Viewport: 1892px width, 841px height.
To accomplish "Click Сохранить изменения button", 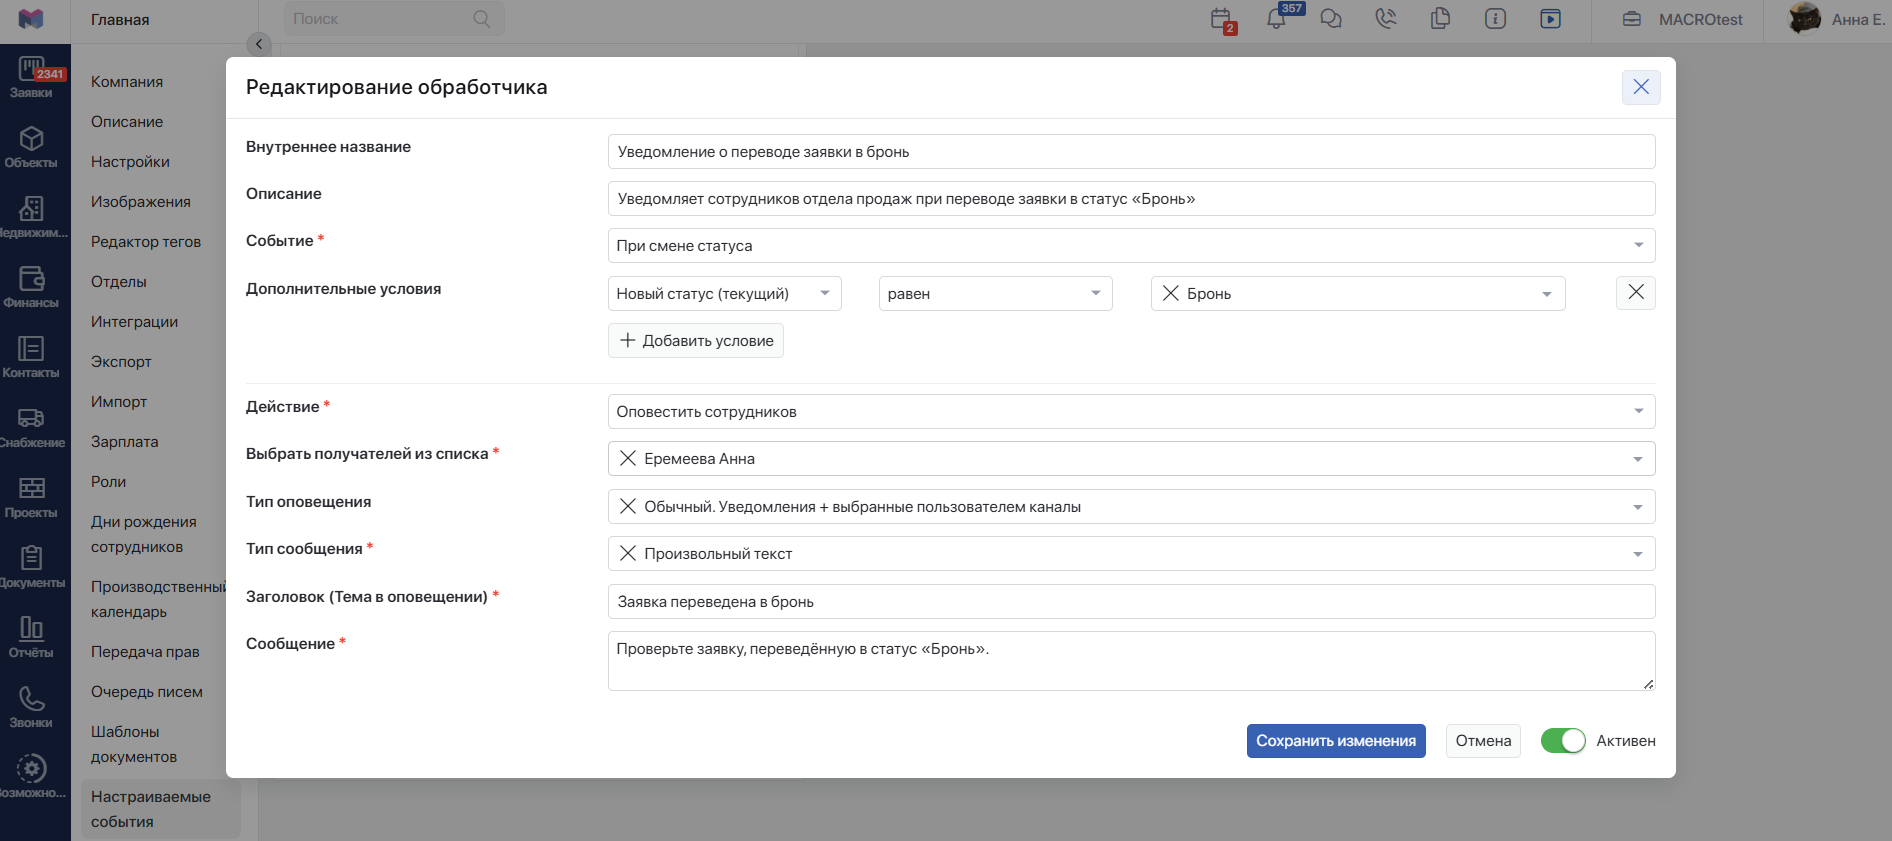I will tap(1336, 741).
